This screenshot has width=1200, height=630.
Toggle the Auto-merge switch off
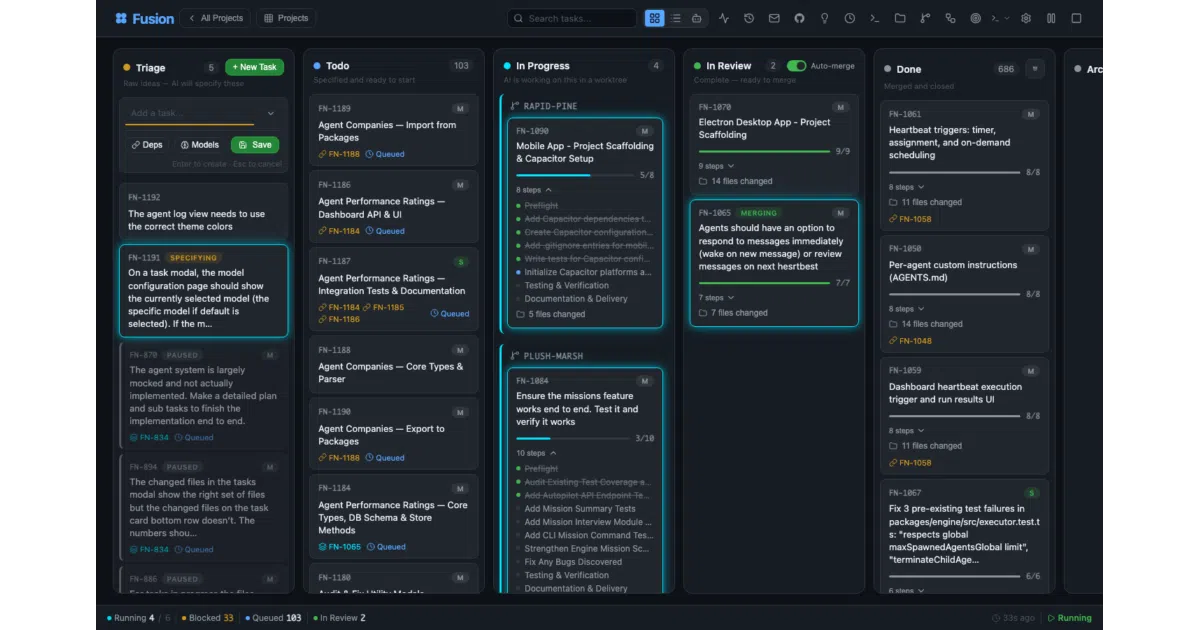point(796,66)
